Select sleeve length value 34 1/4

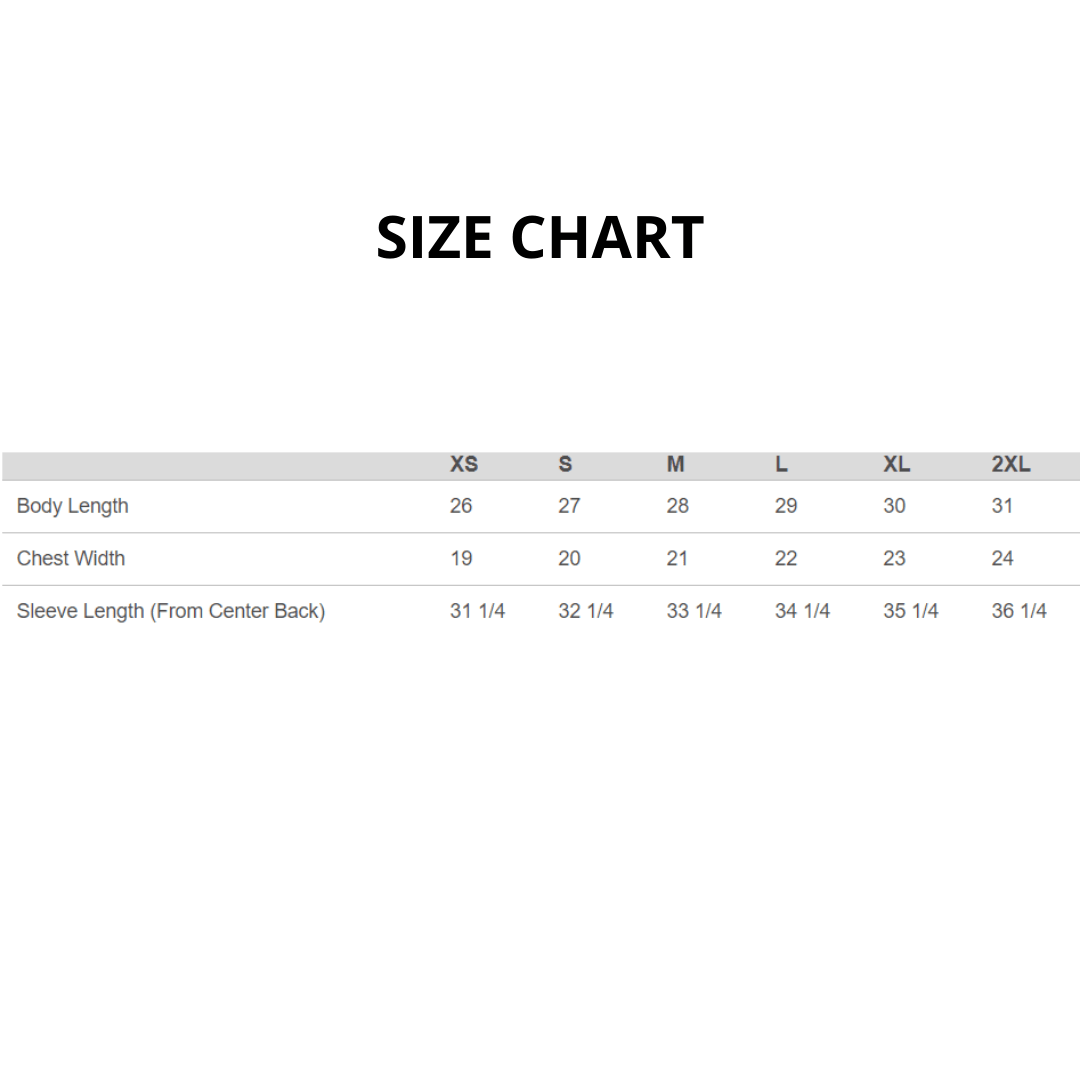click(x=802, y=611)
